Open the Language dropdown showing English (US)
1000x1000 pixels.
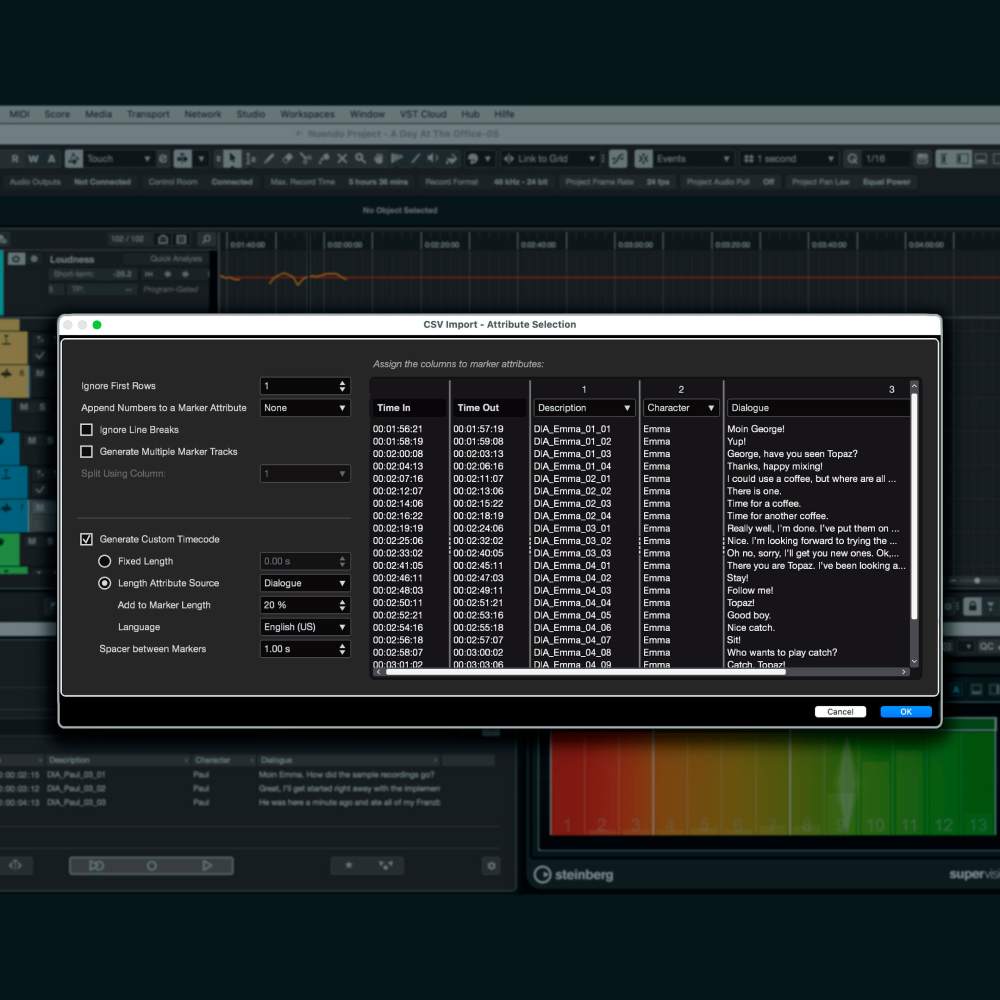305,627
